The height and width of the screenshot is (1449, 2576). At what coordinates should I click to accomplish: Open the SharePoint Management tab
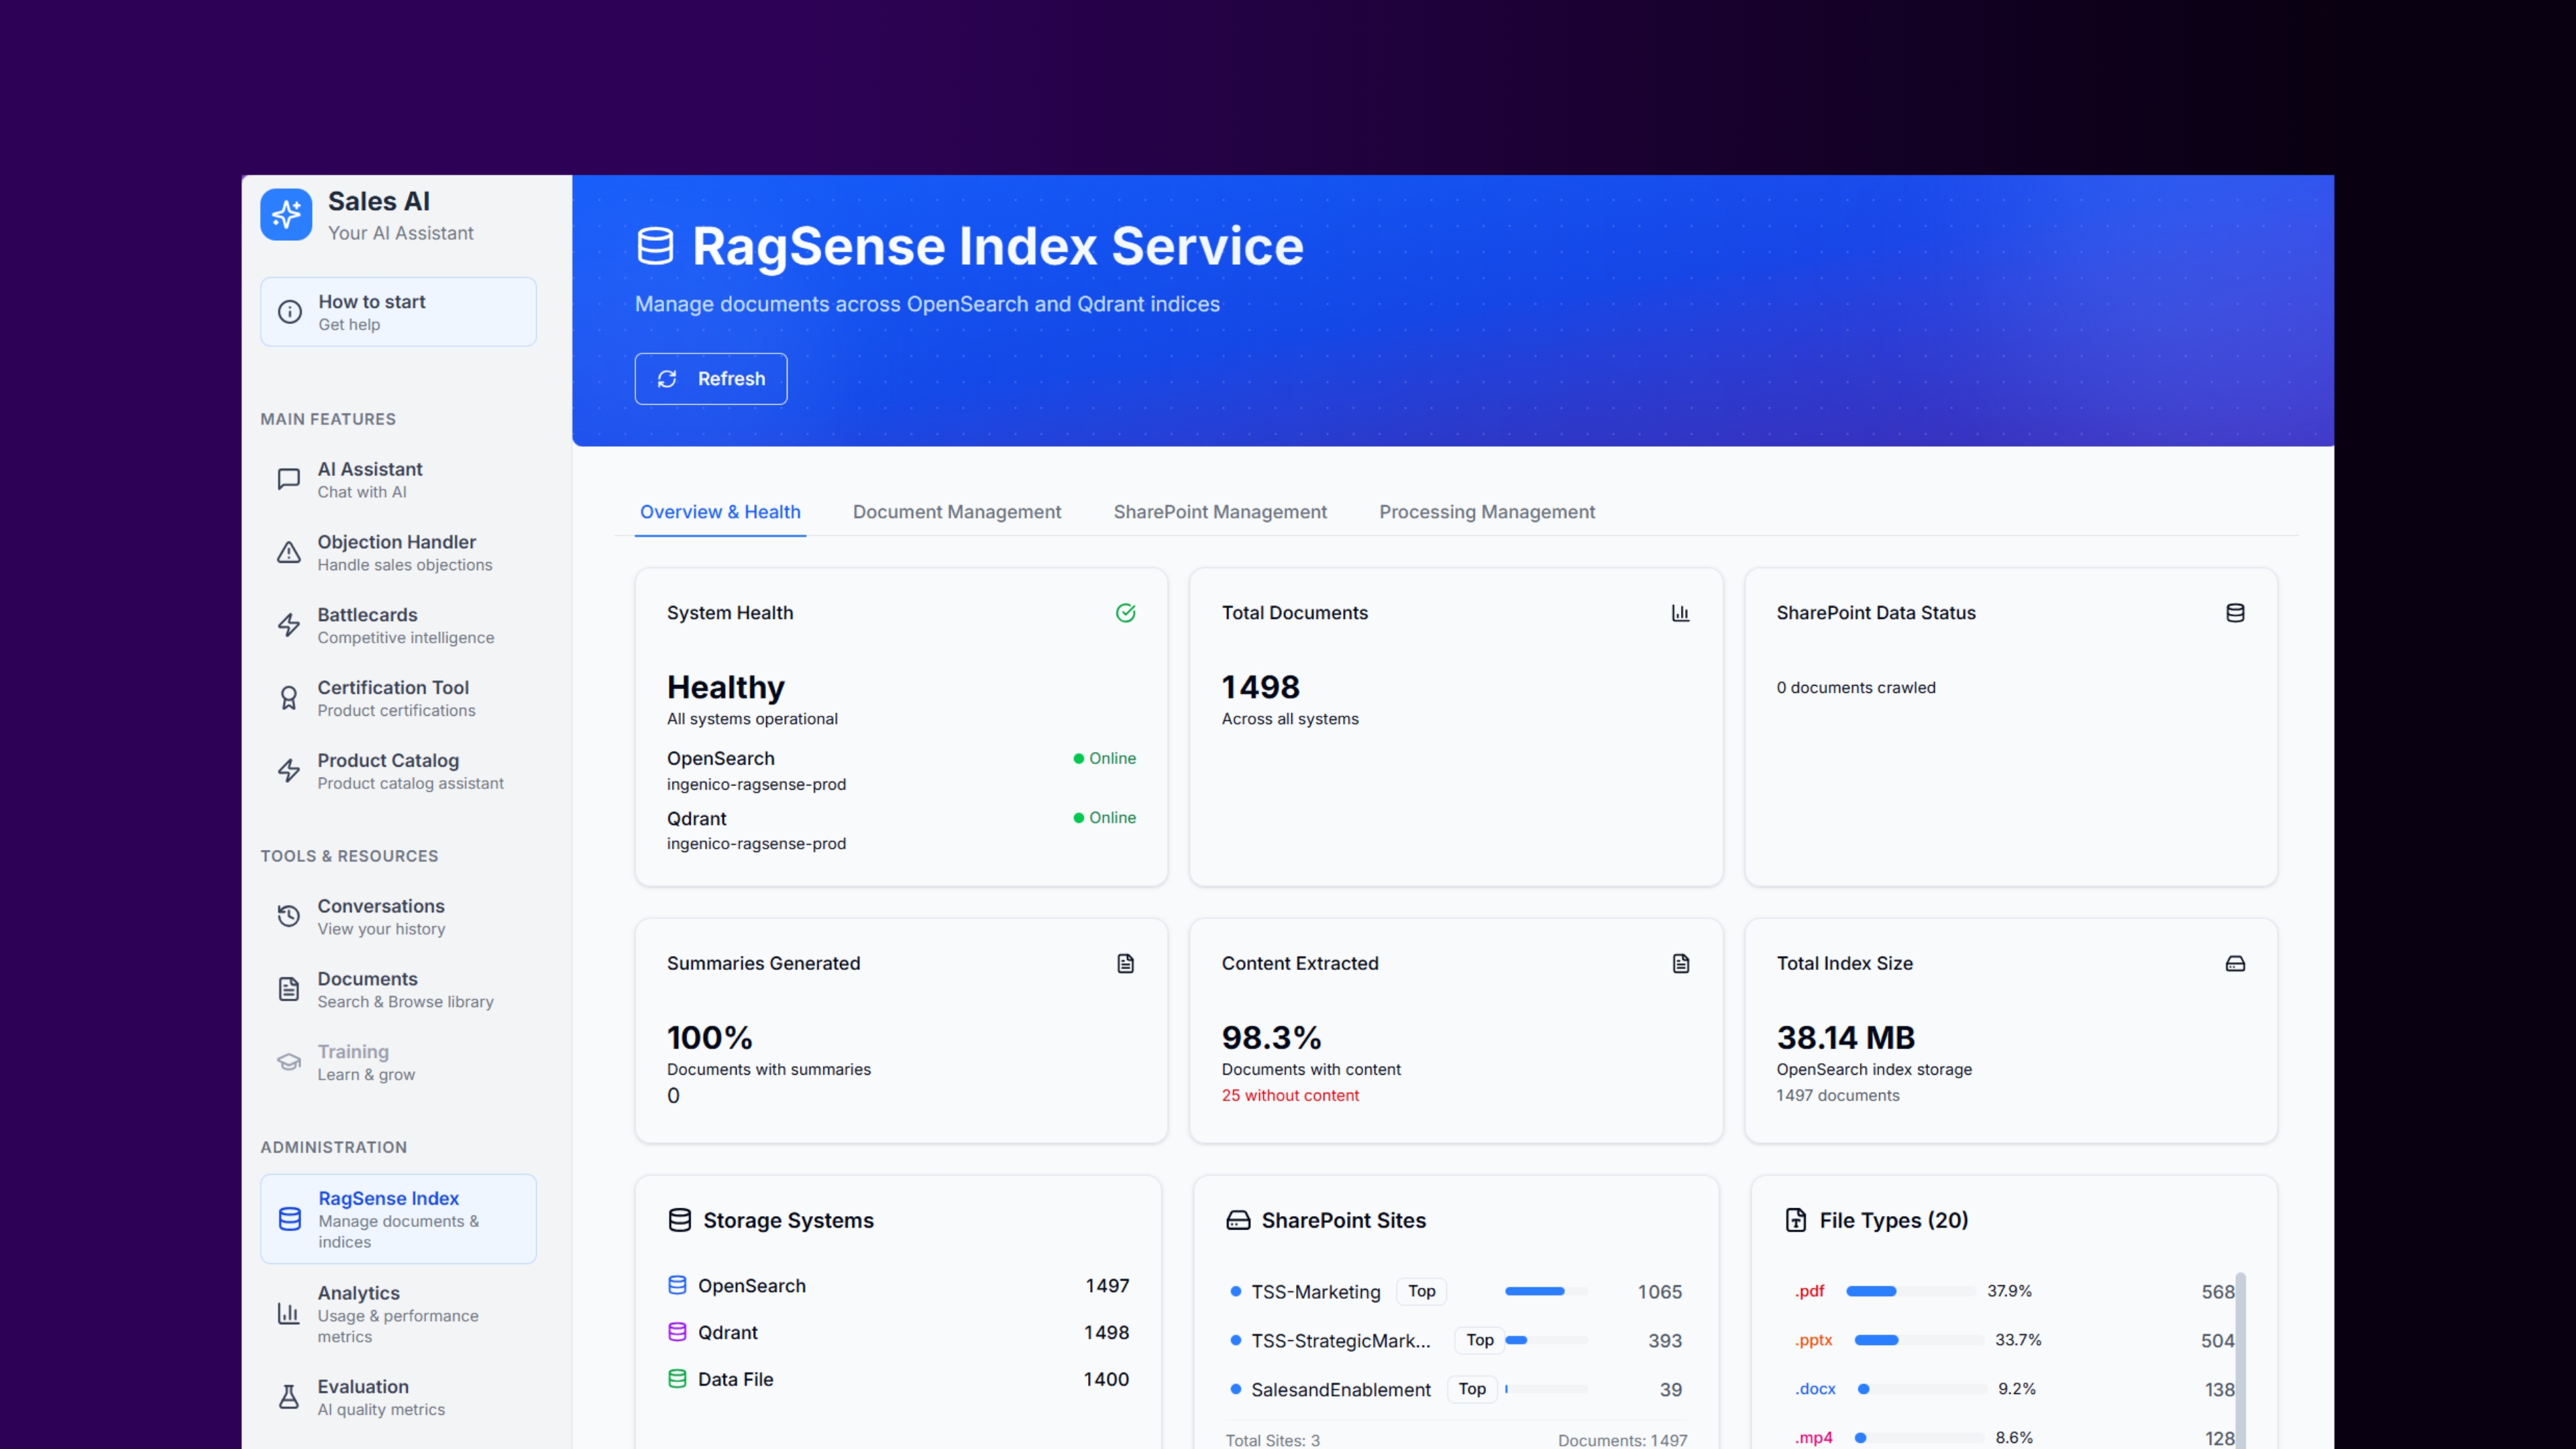[1220, 512]
